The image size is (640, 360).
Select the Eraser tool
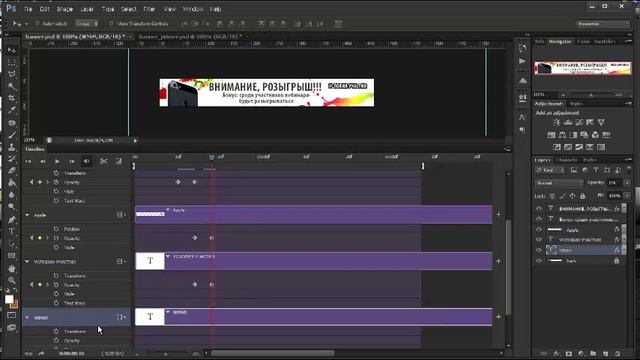coord(12,171)
